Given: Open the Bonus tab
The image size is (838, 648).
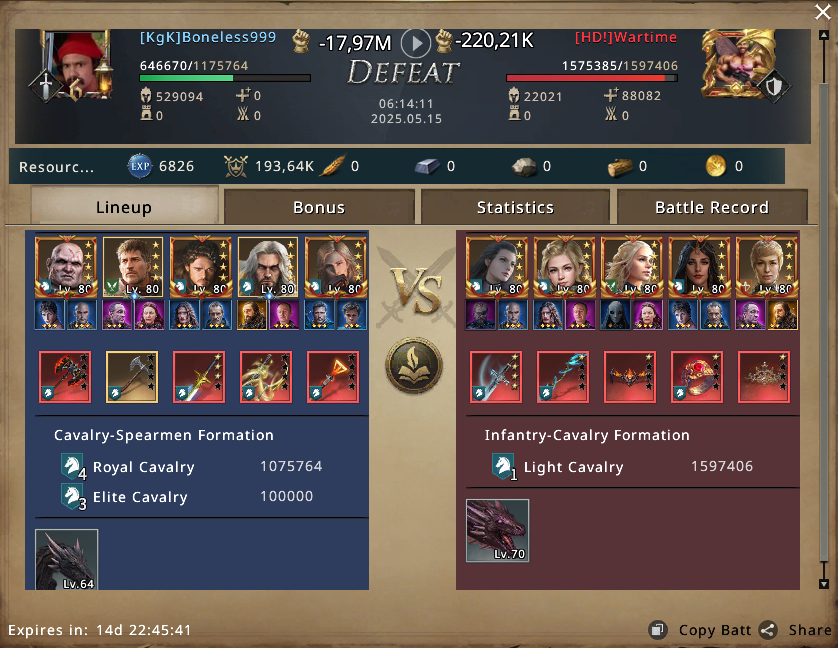Looking at the screenshot, I should pos(319,207).
